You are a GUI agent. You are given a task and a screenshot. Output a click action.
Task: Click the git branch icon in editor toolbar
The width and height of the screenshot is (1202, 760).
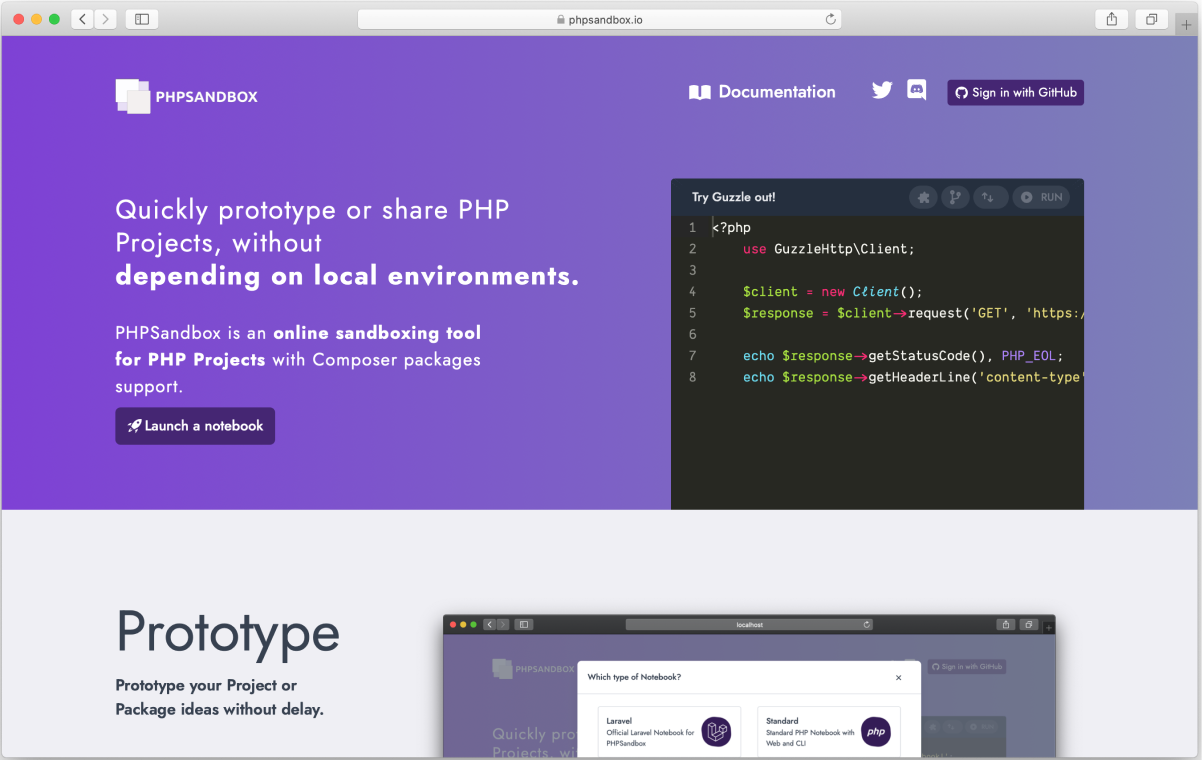[955, 197]
